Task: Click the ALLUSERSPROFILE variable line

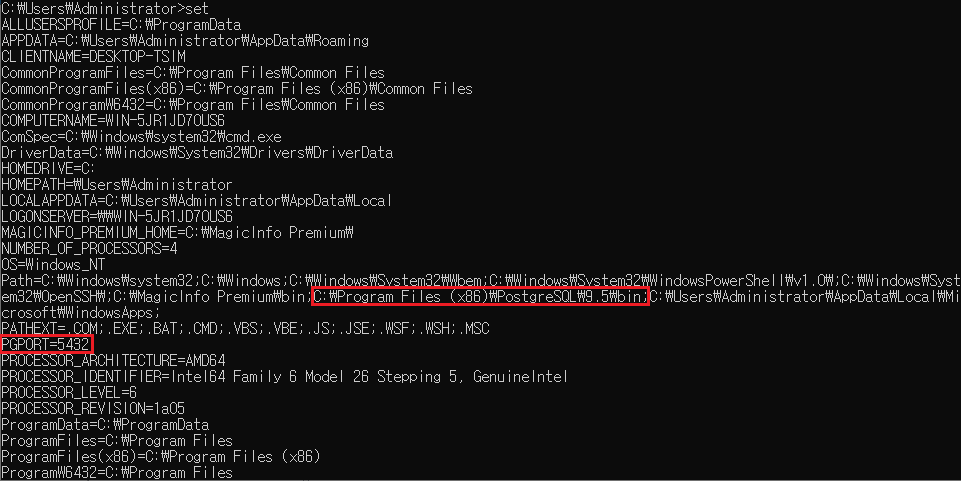Action: tap(121, 25)
